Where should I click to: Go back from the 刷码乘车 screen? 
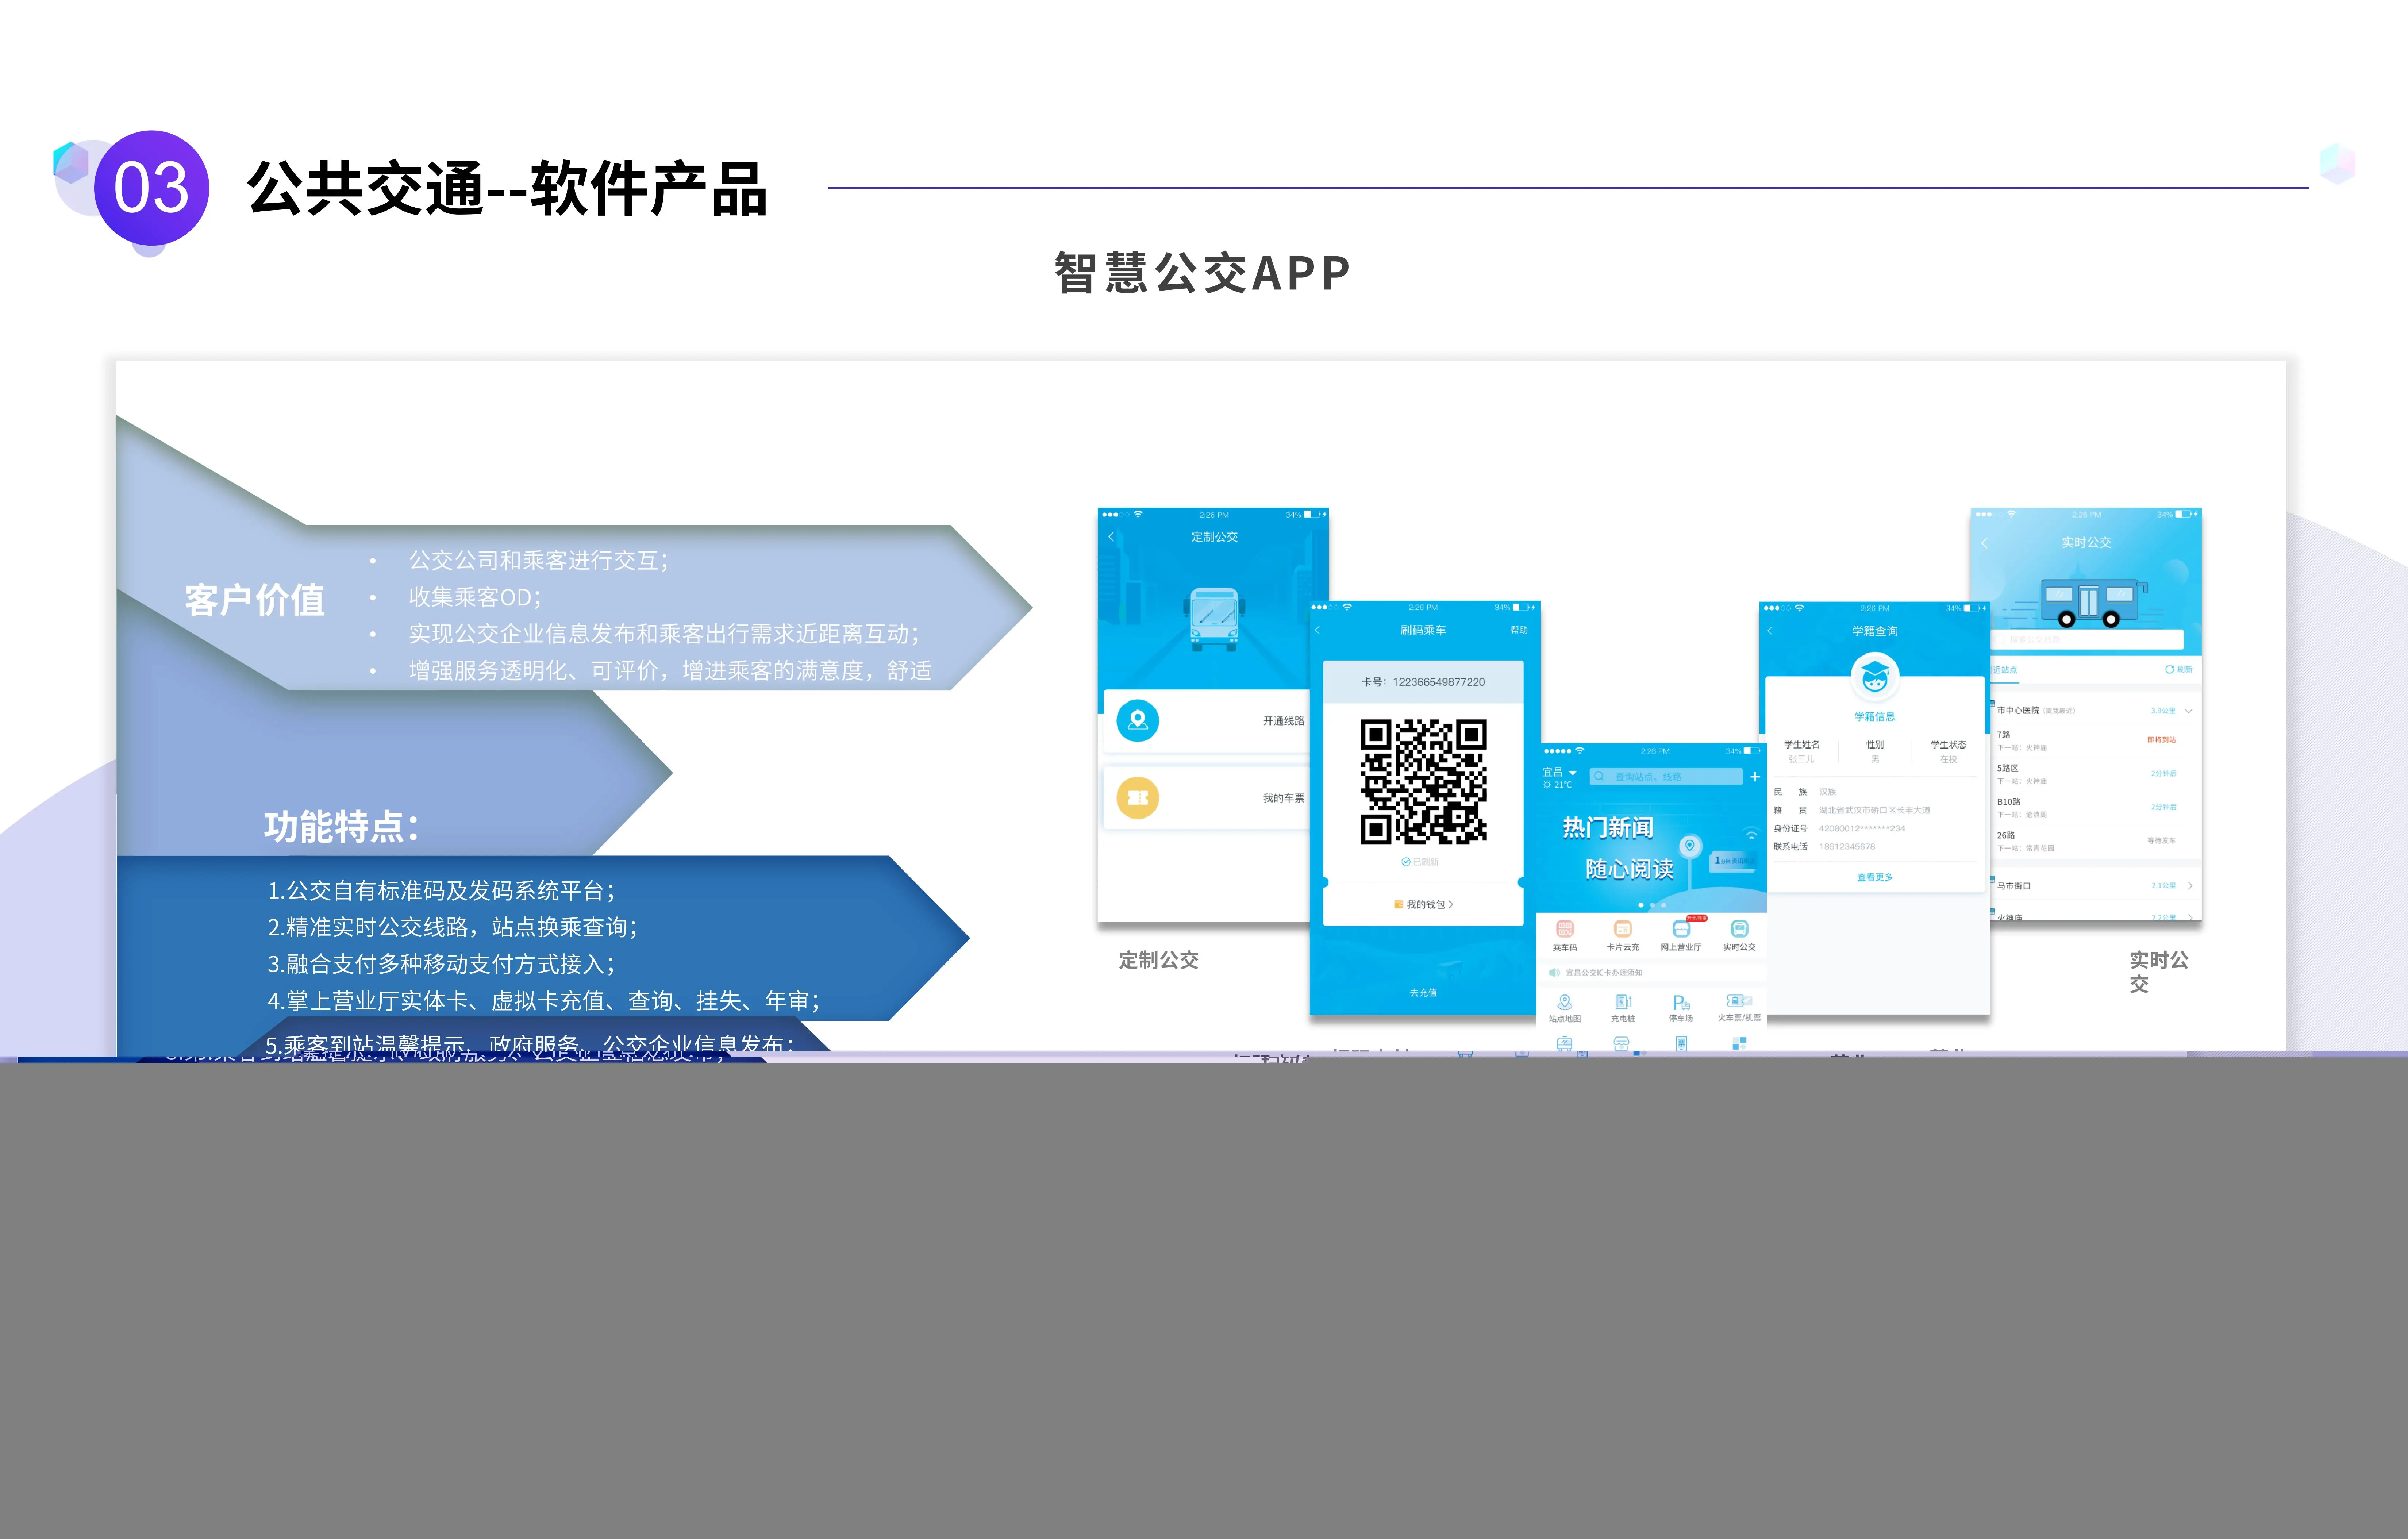coord(1318,630)
